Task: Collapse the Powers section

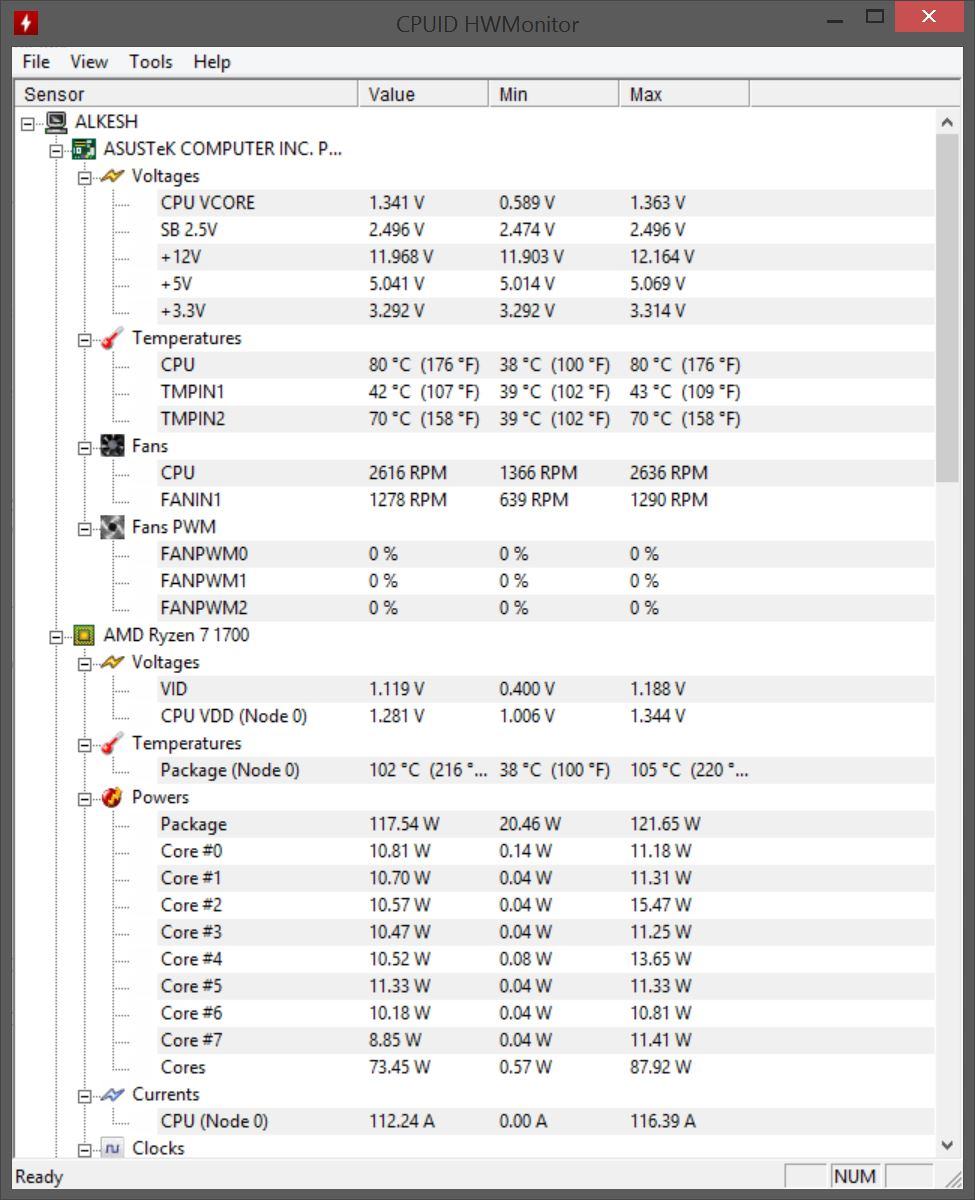Action: (85, 798)
